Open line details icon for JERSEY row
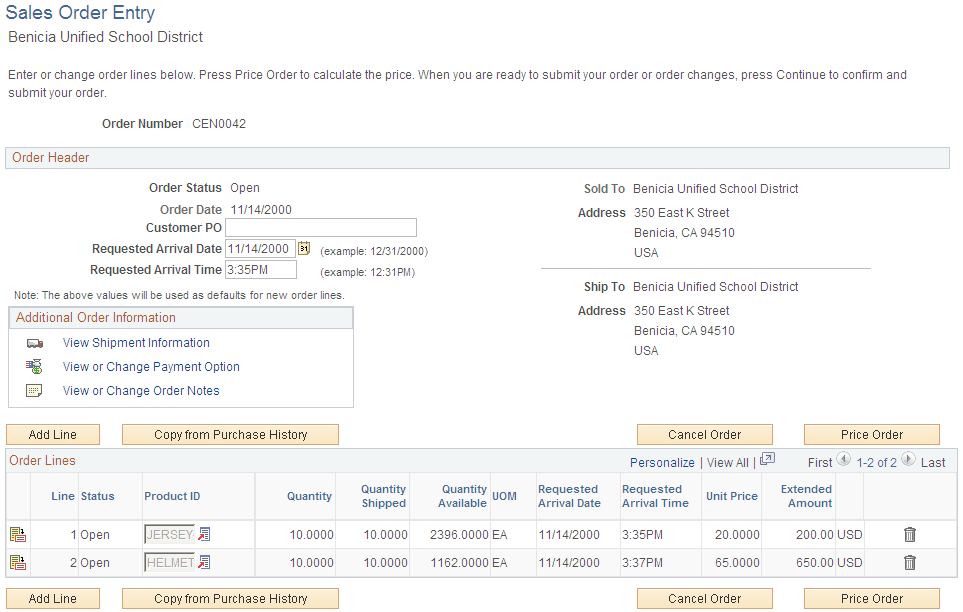Viewport: 963px width, 612px height. point(18,534)
